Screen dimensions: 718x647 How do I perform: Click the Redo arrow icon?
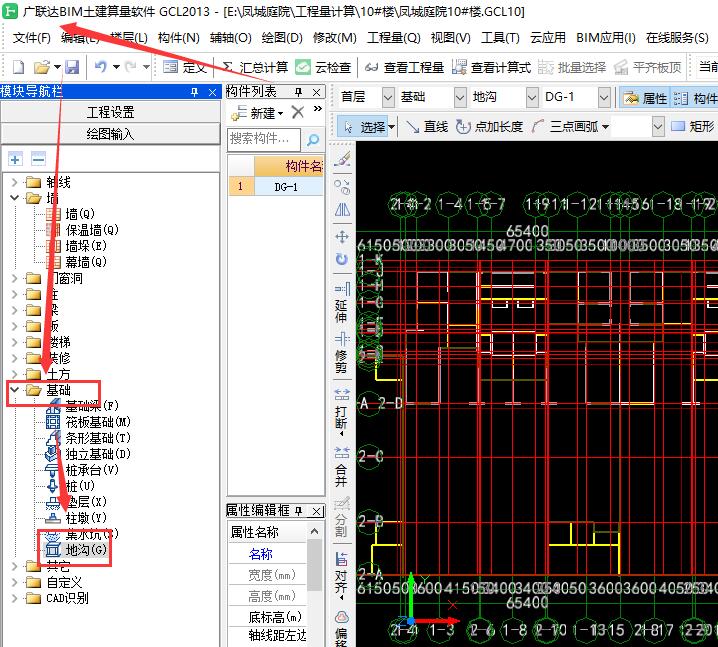131,67
